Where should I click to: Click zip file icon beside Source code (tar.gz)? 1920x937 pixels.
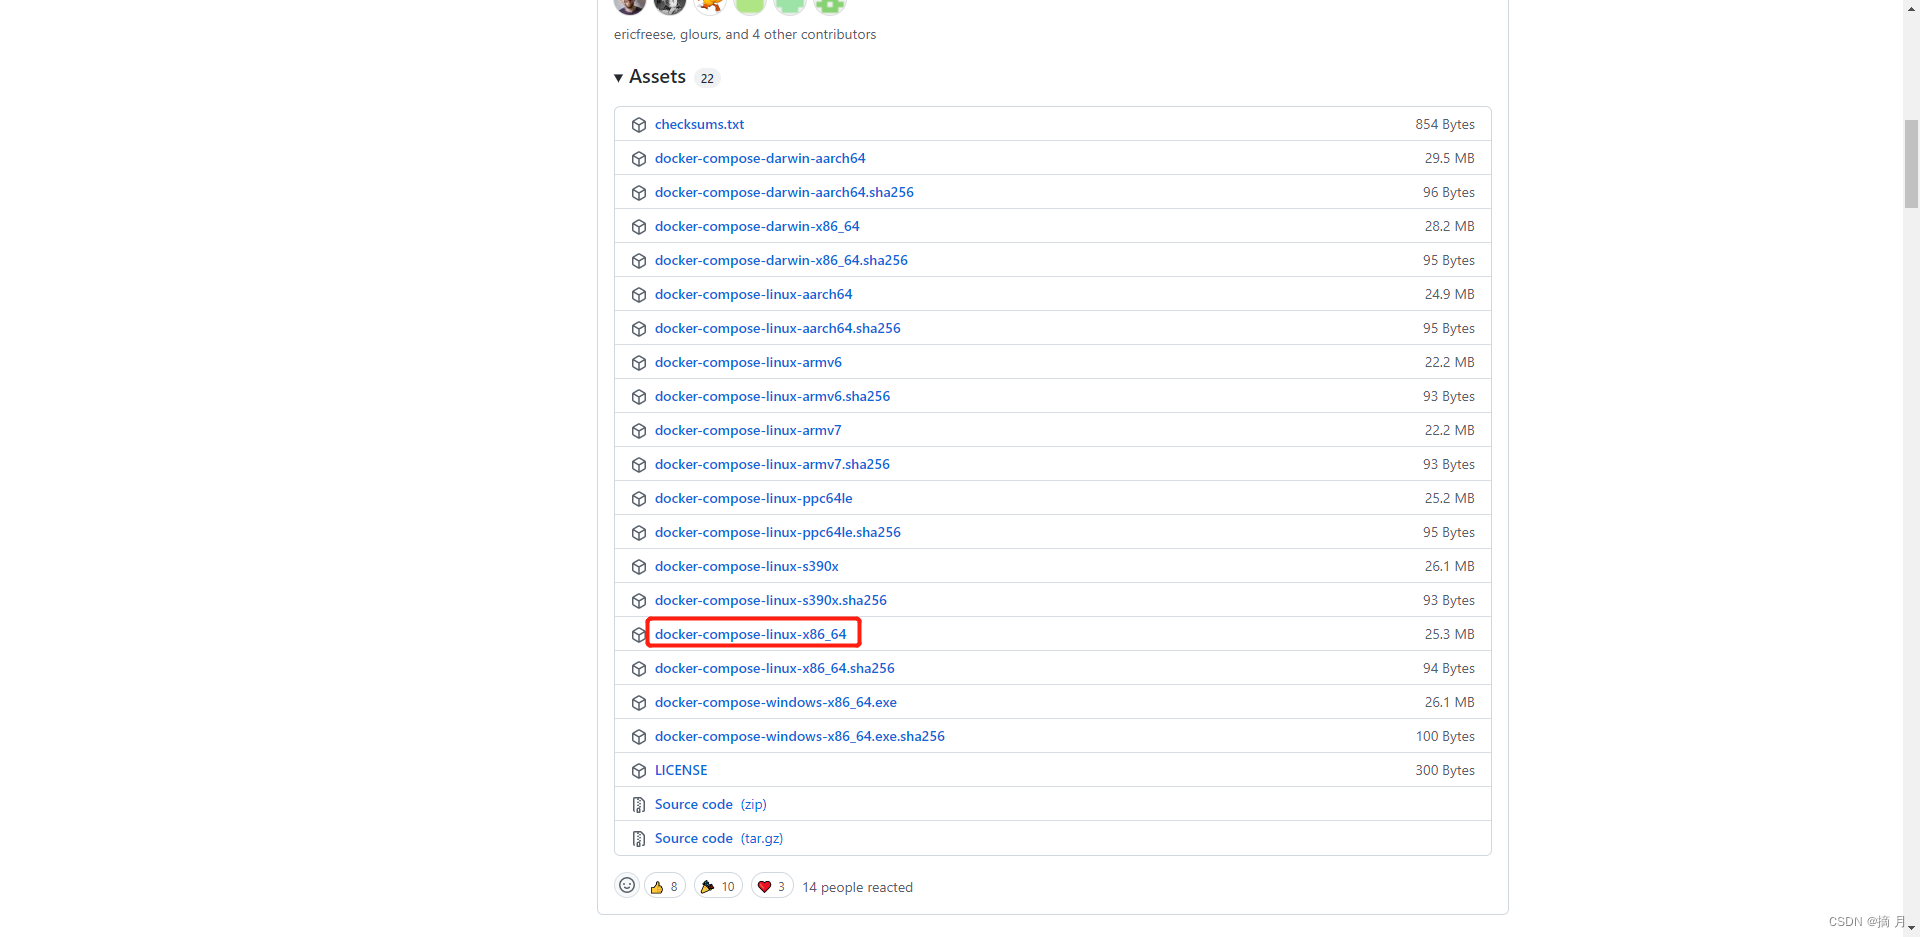(639, 839)
